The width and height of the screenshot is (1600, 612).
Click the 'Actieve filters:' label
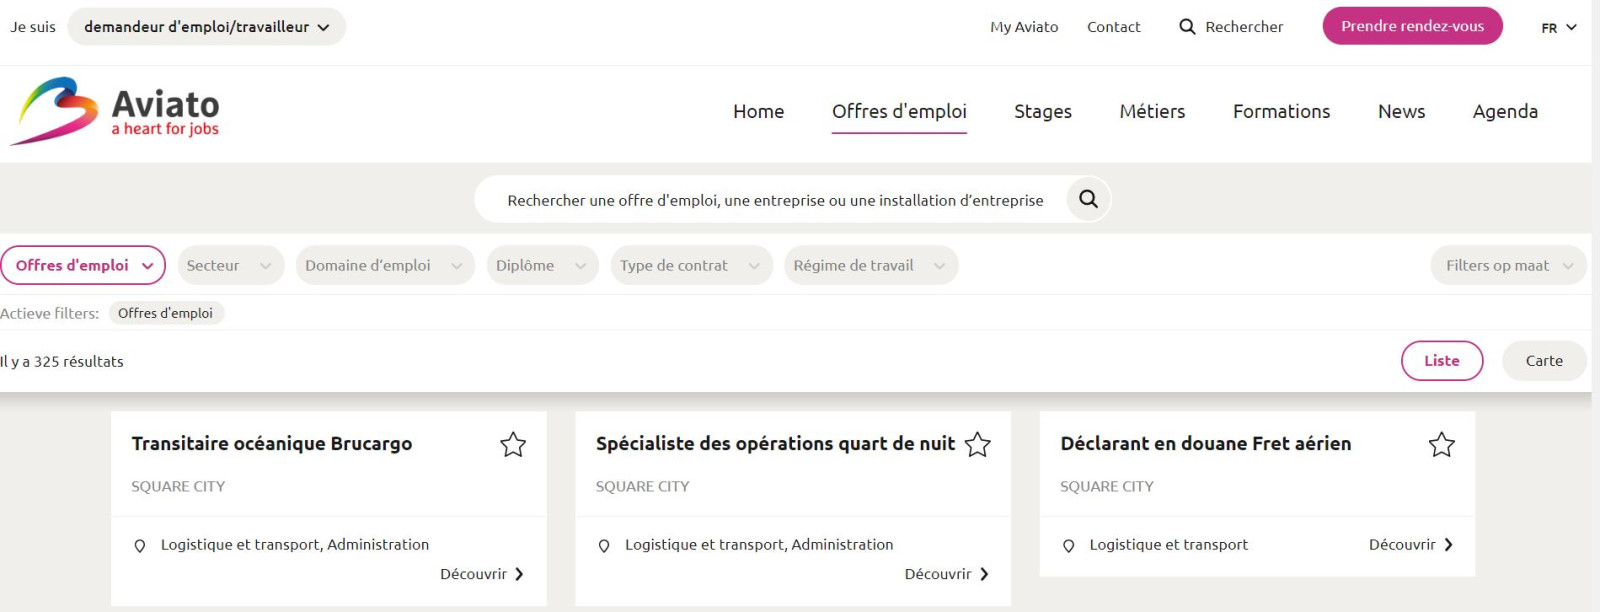coord(50,314)
